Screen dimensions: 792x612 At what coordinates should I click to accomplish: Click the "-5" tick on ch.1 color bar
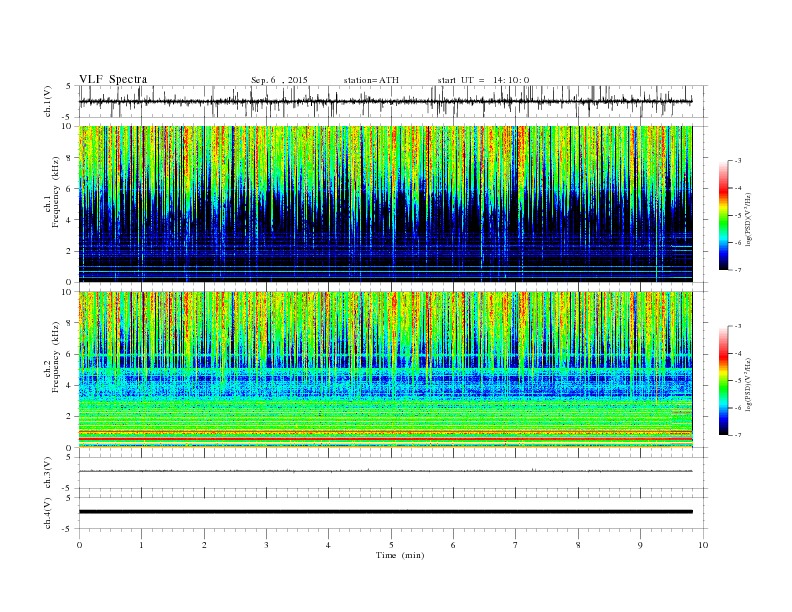(x=738, y=216)
